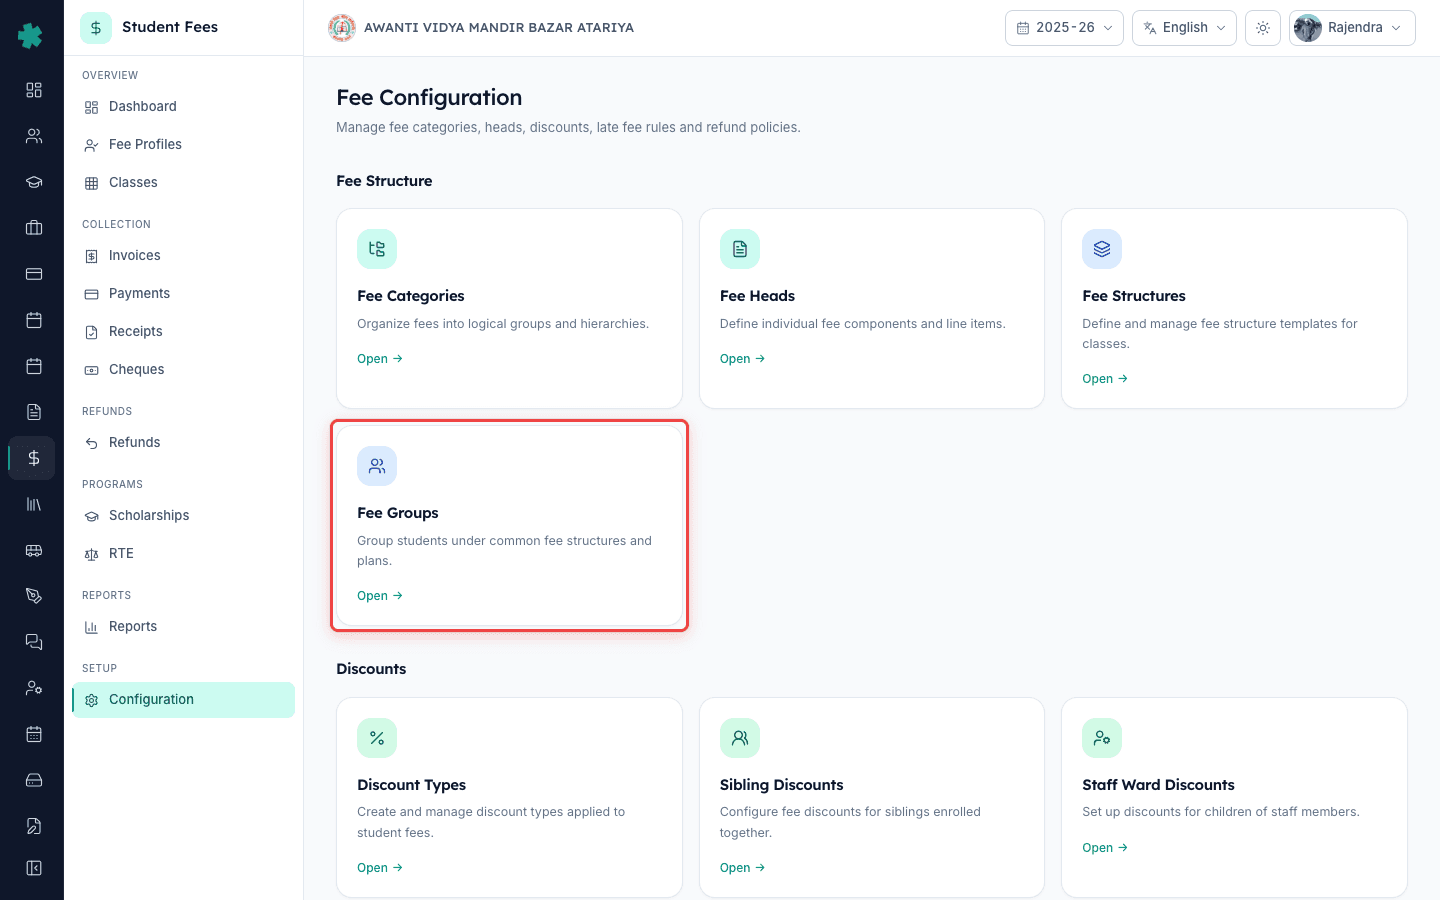
Task: Click the Fee Structures card title
Action: point(1134,296)
